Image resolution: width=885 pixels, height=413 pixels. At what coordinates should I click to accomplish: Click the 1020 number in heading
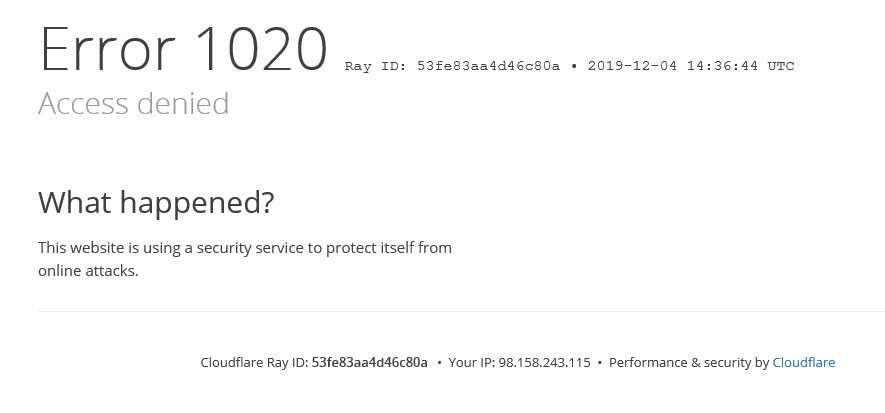click(x=261, y=49)
